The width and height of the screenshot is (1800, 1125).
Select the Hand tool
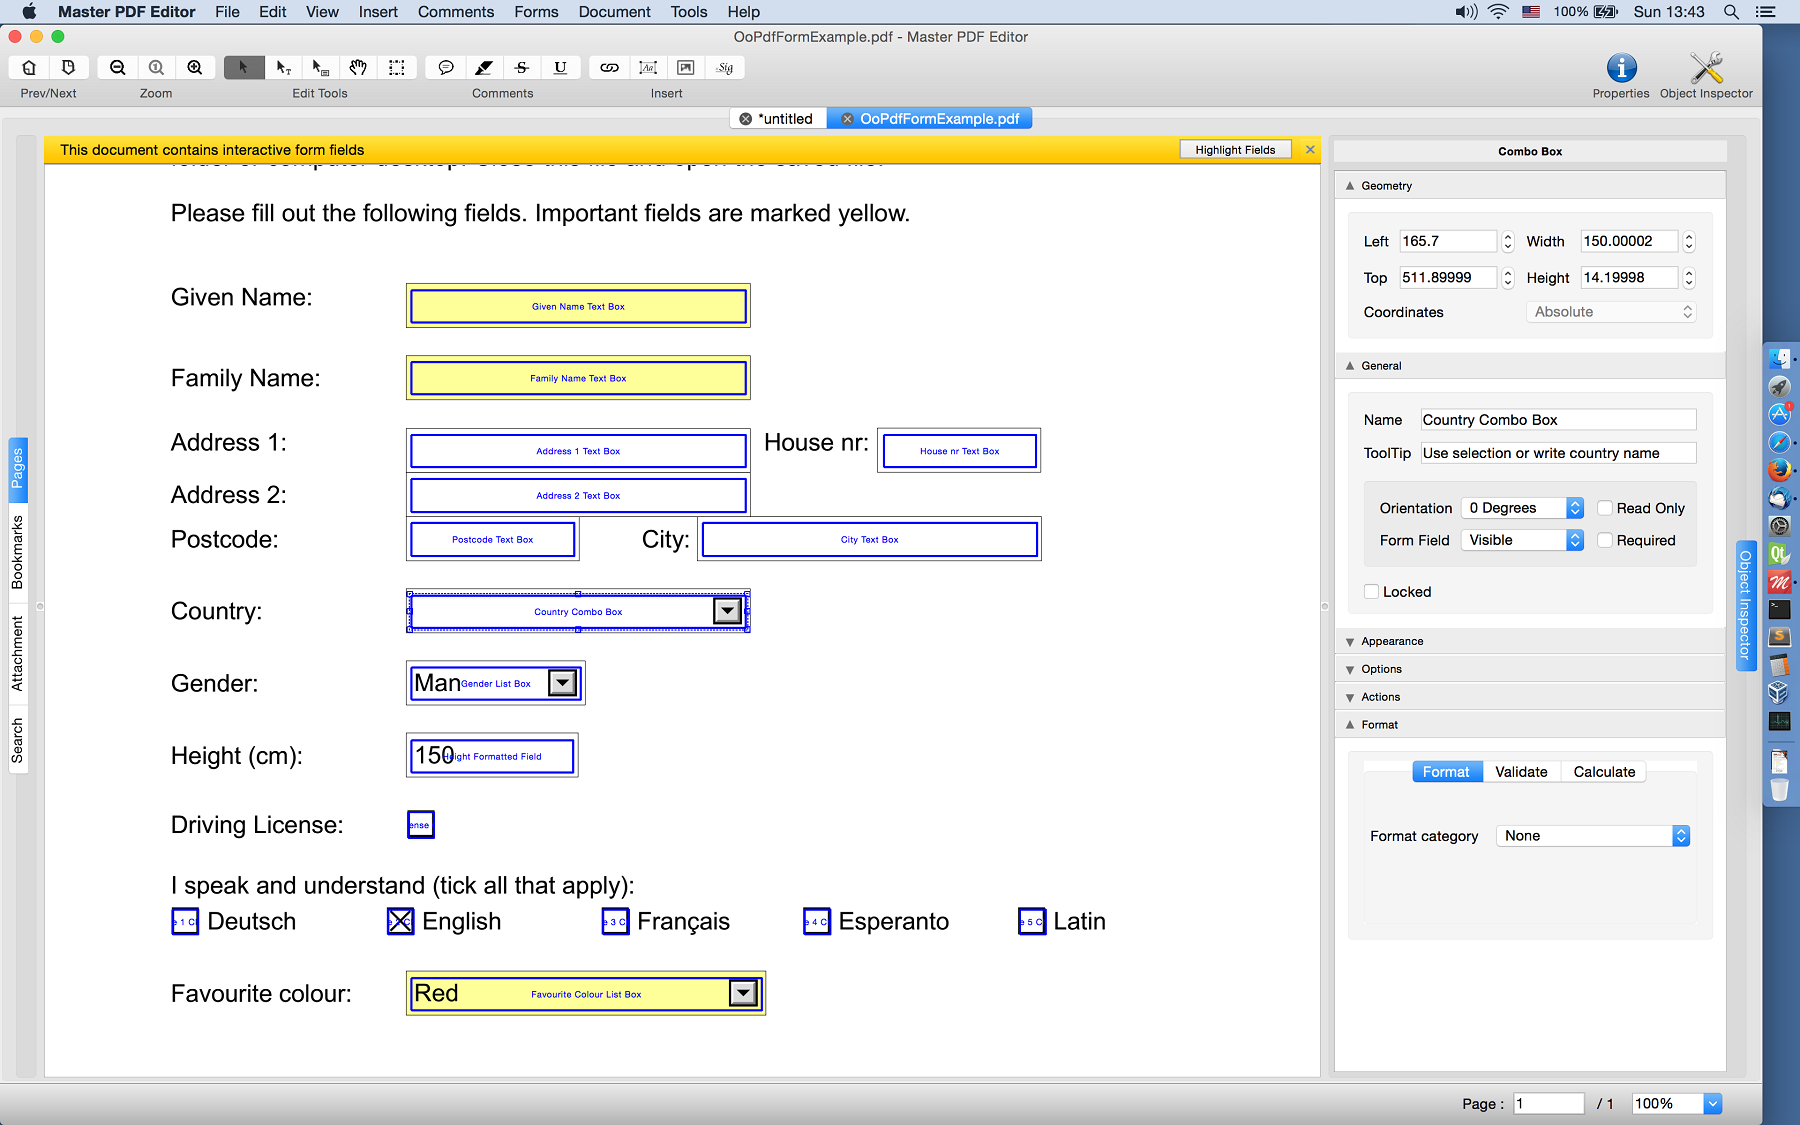358,68
